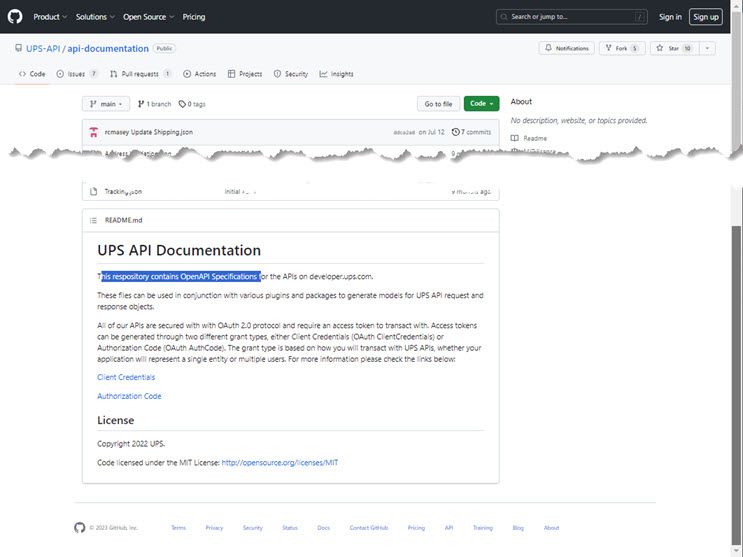
Task: Expand the Product menu
Action: tap(50, 17)
